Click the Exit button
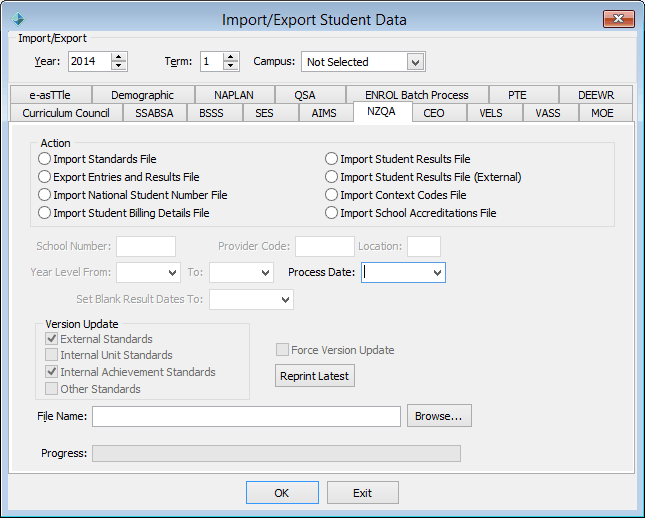Screen dimensions: 645x518 click(x=363, y=492)
